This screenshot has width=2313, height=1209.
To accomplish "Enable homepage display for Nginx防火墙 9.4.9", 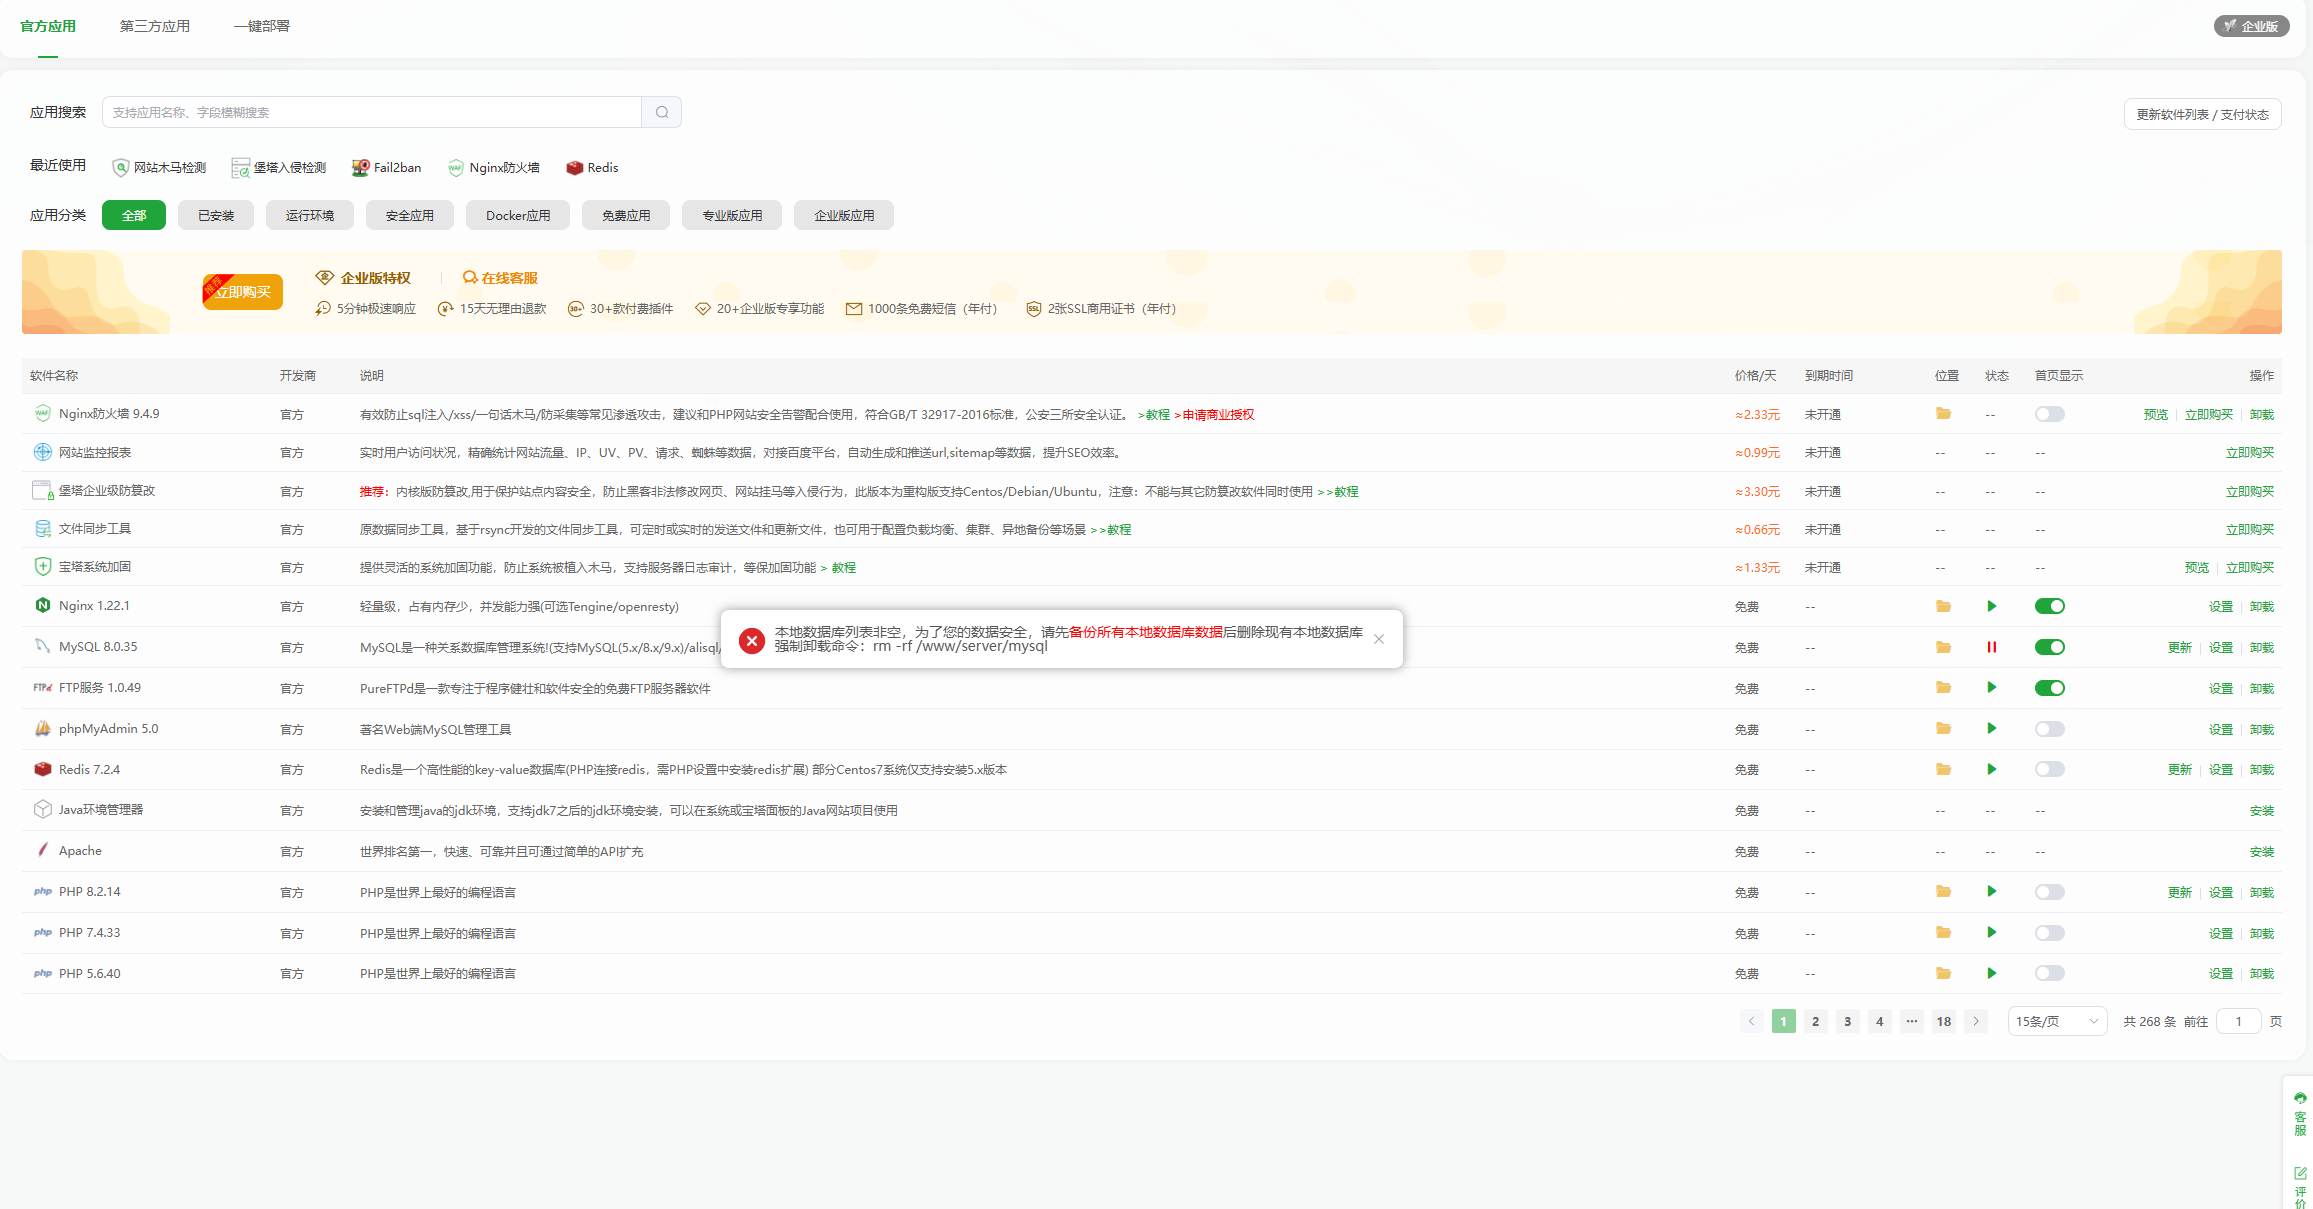I will [2050, 414].
